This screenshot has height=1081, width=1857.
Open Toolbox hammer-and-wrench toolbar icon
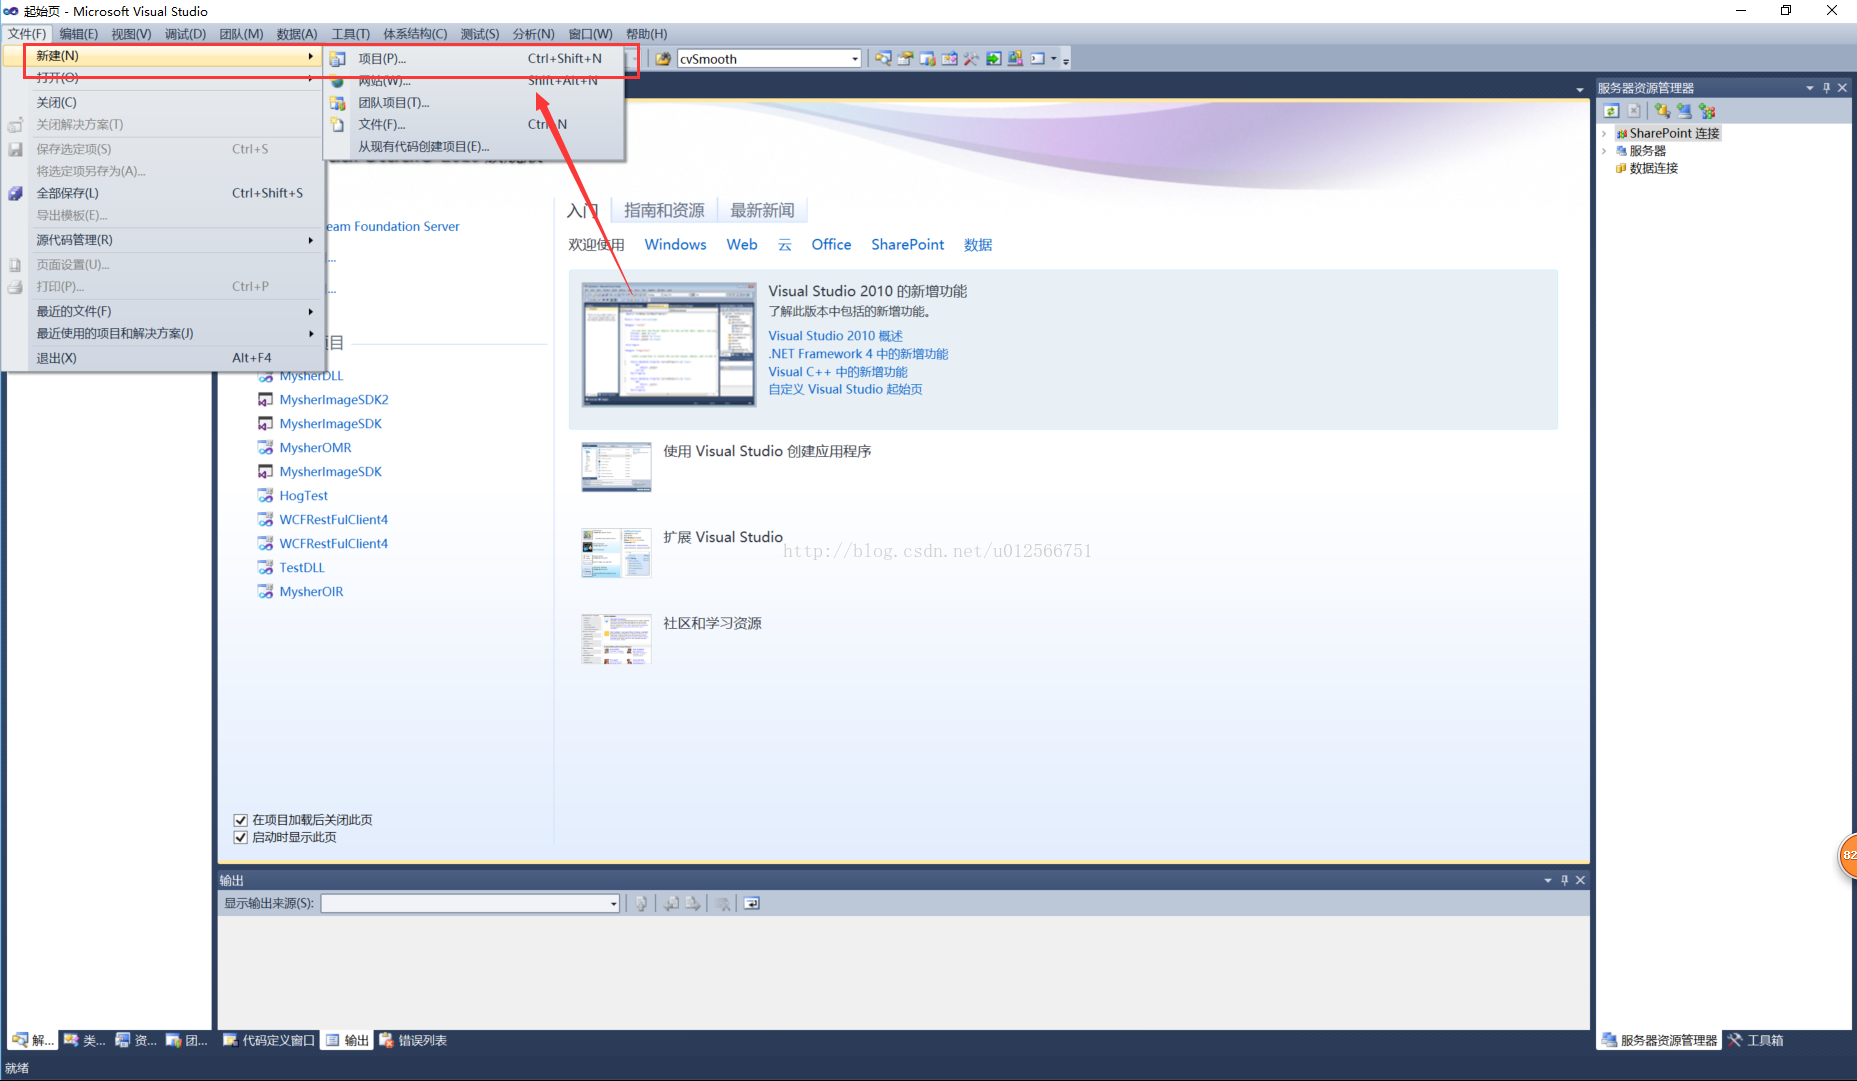coord(971,59)
